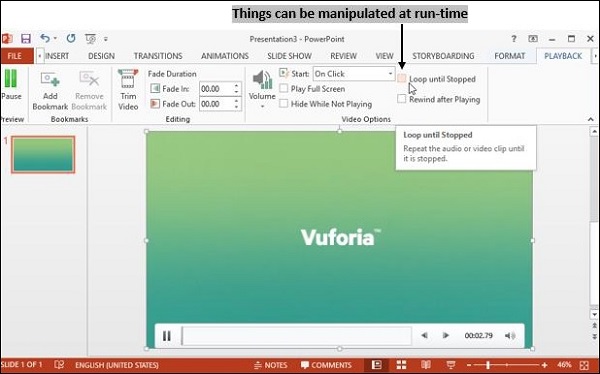
Task: Click the Save icon in quick access toolbar
Action: pyautogui.click(x=26, y=39)
